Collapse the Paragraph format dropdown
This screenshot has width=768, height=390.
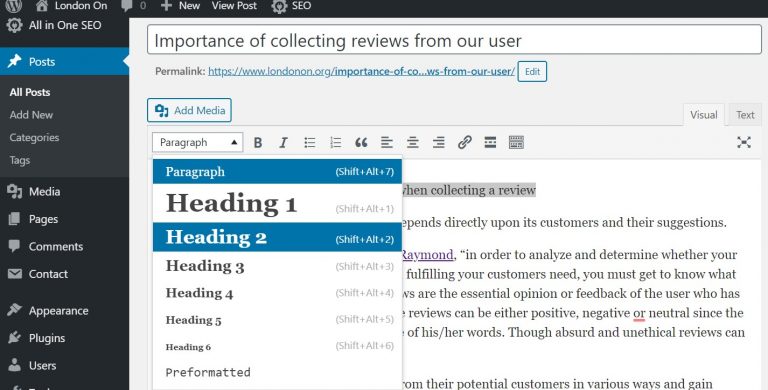[197, 143]
